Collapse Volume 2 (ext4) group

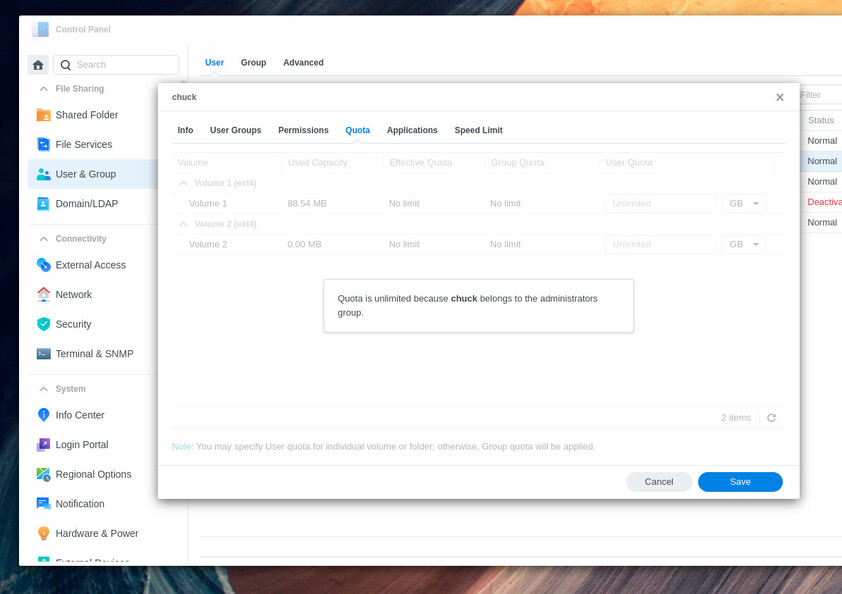coord(183,224)
